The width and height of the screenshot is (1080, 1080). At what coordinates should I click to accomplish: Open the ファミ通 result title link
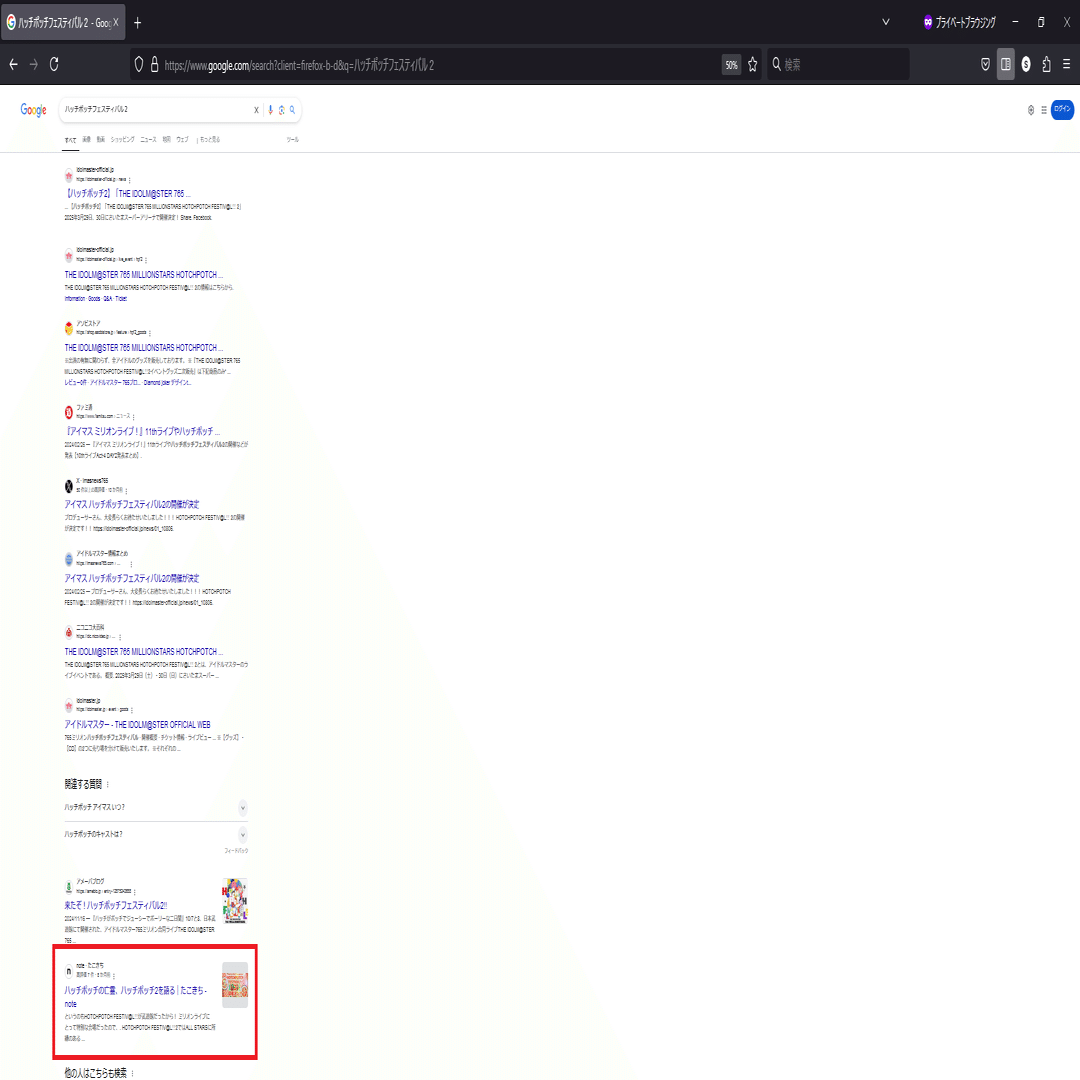142,431
